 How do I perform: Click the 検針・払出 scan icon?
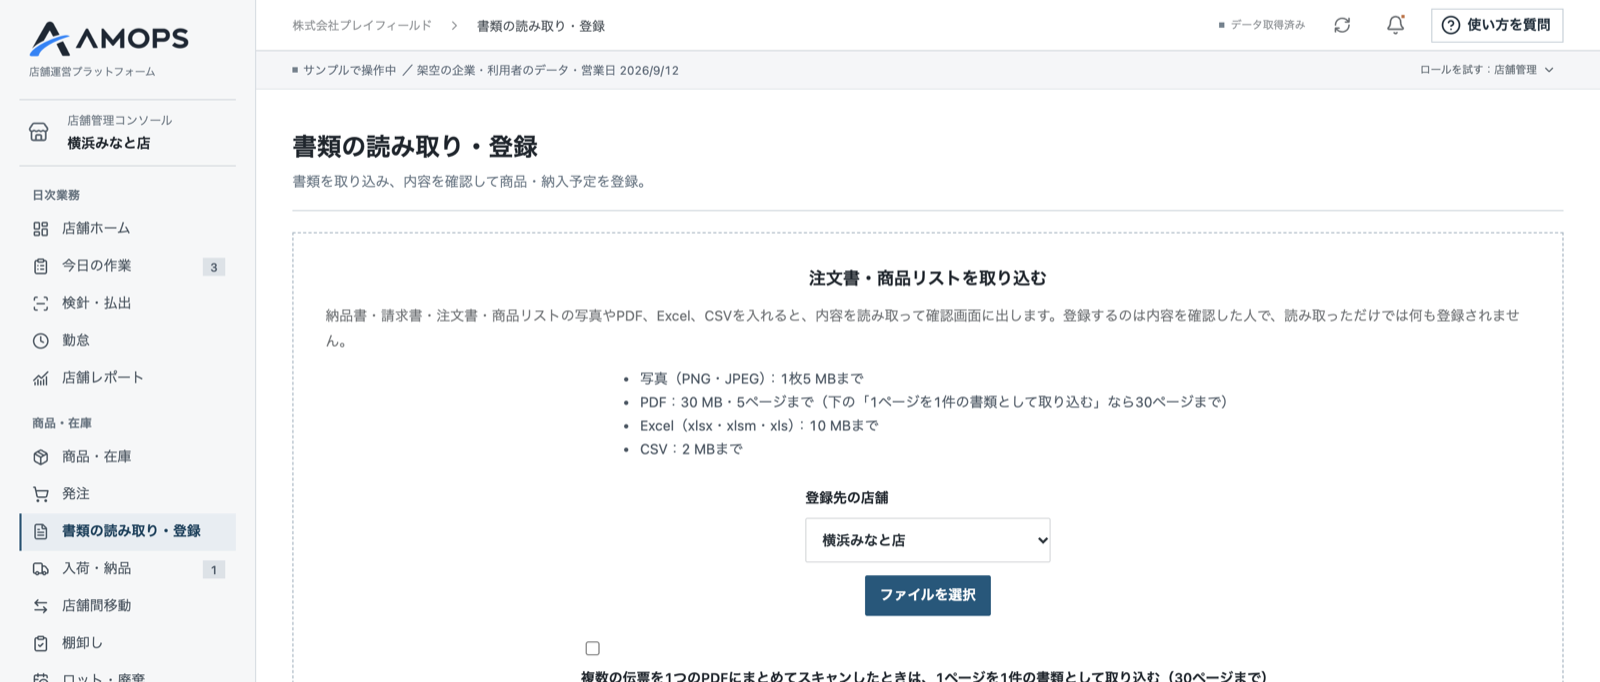coord(41,303)
